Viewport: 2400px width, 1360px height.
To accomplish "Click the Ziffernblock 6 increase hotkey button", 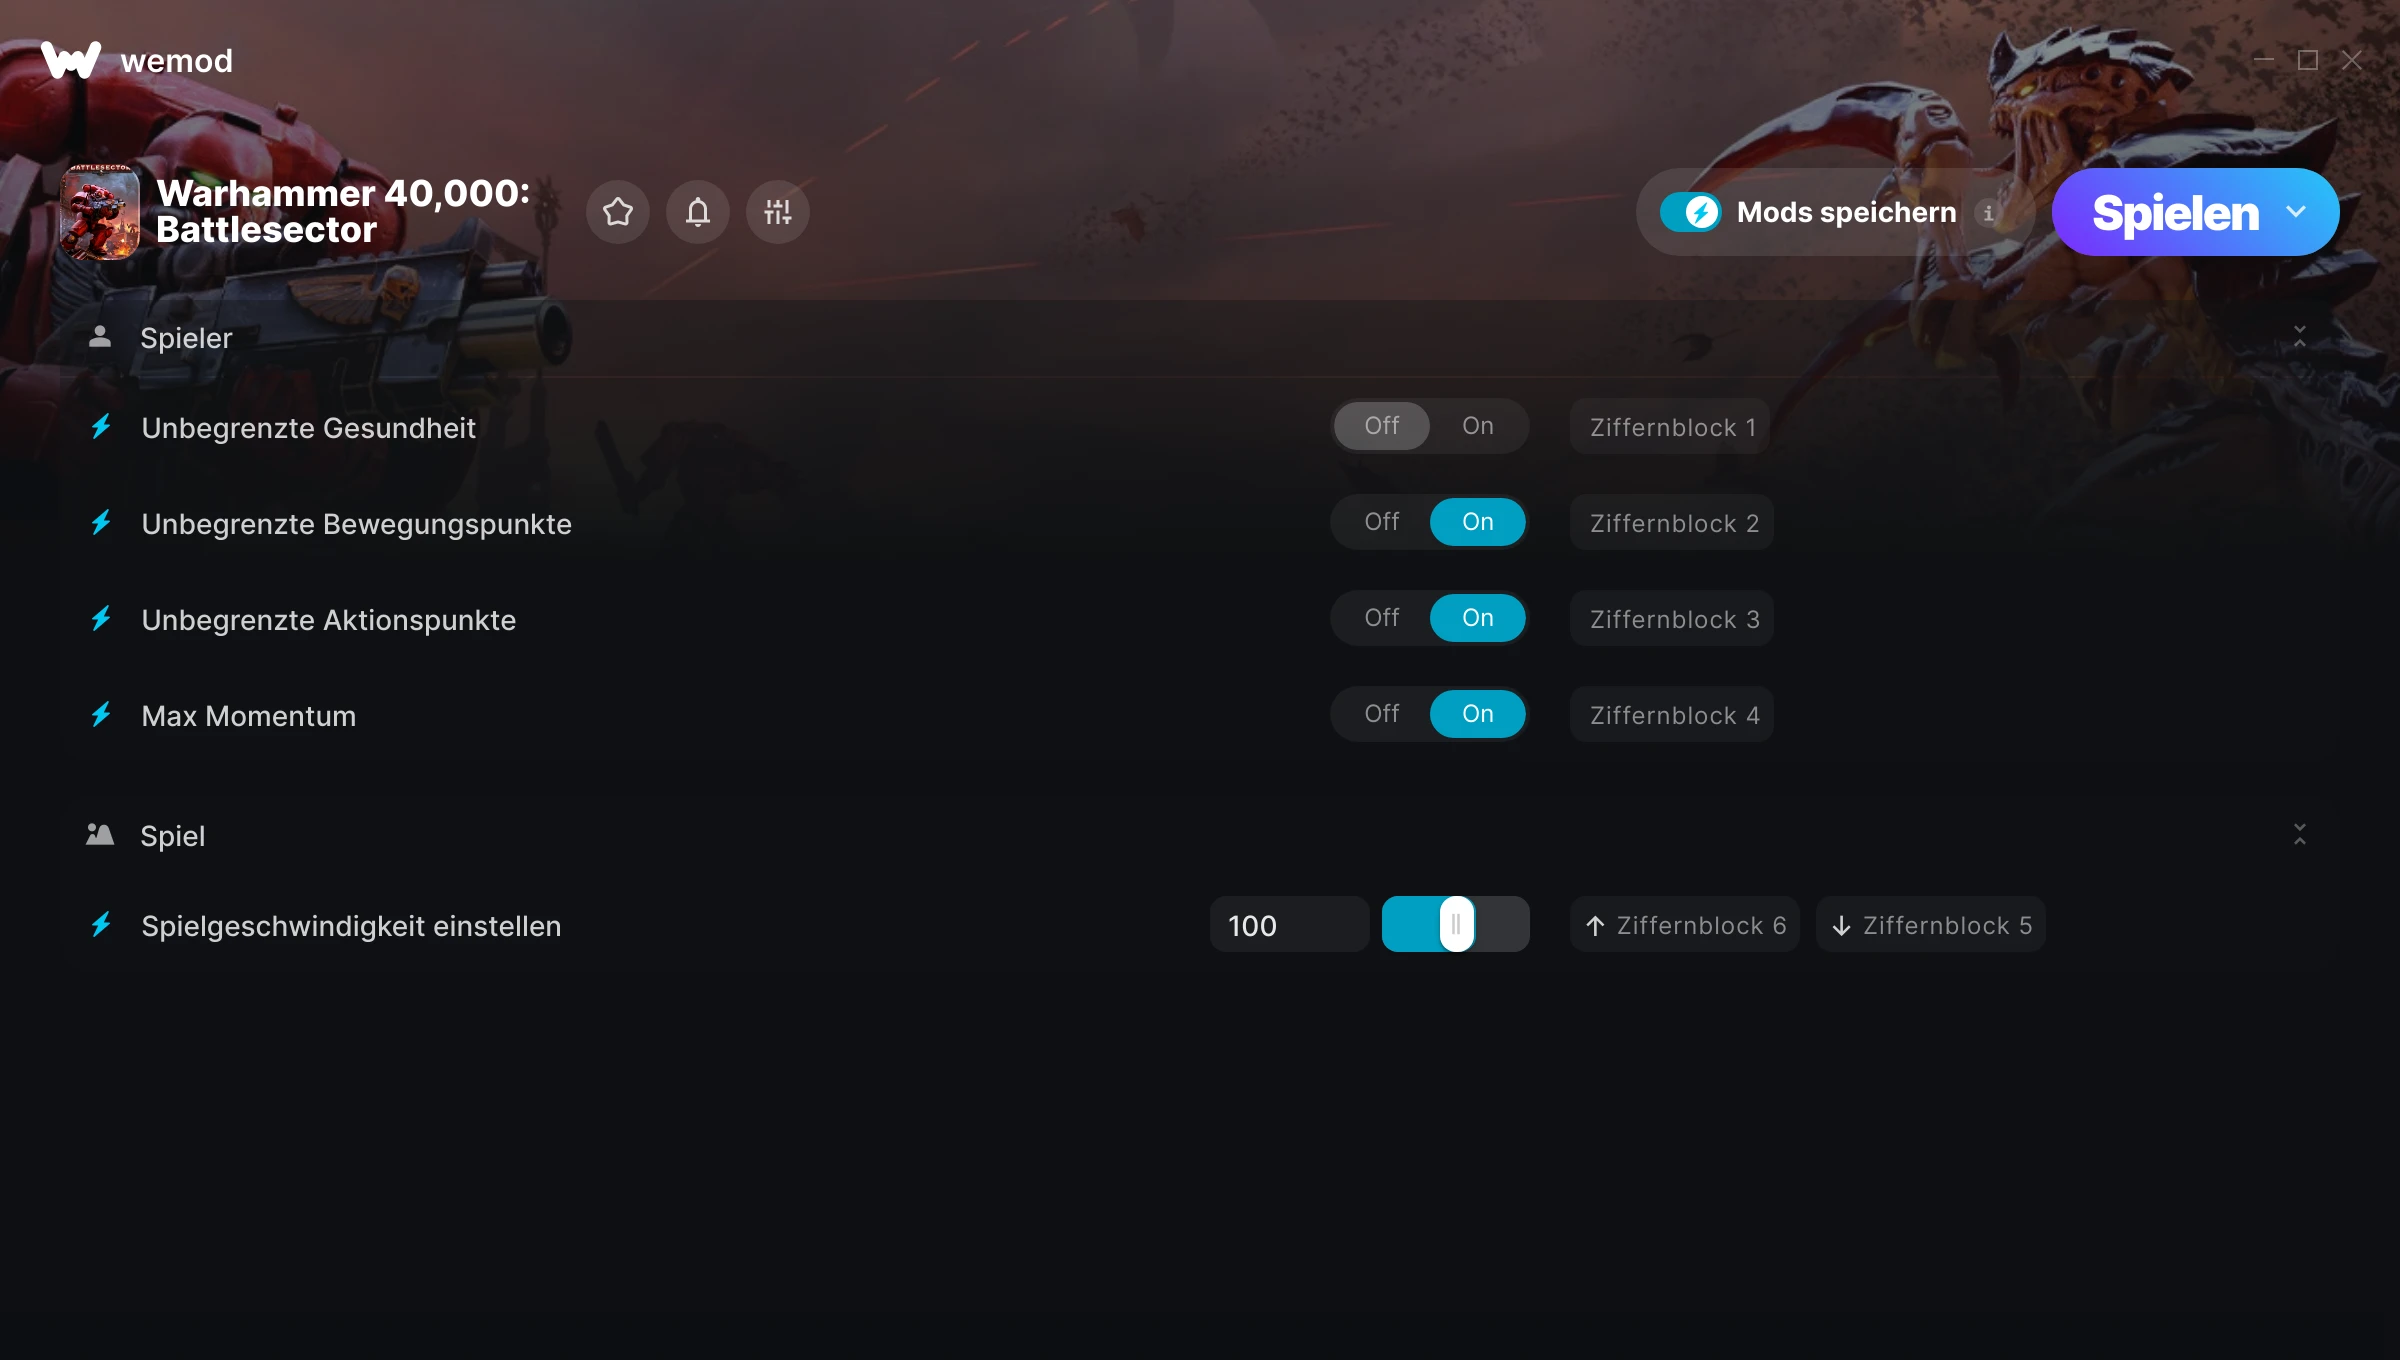I will [x=1685, y=925].
